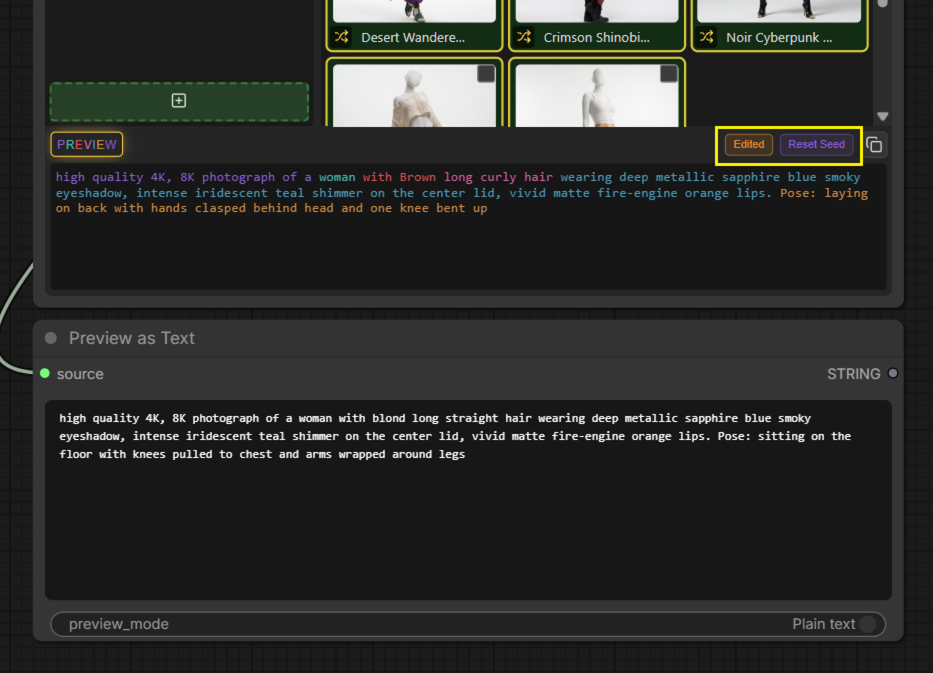Click the word 'Brown' in preview prompt
This screenshot has width=933, height=673.
coord(418,177)
